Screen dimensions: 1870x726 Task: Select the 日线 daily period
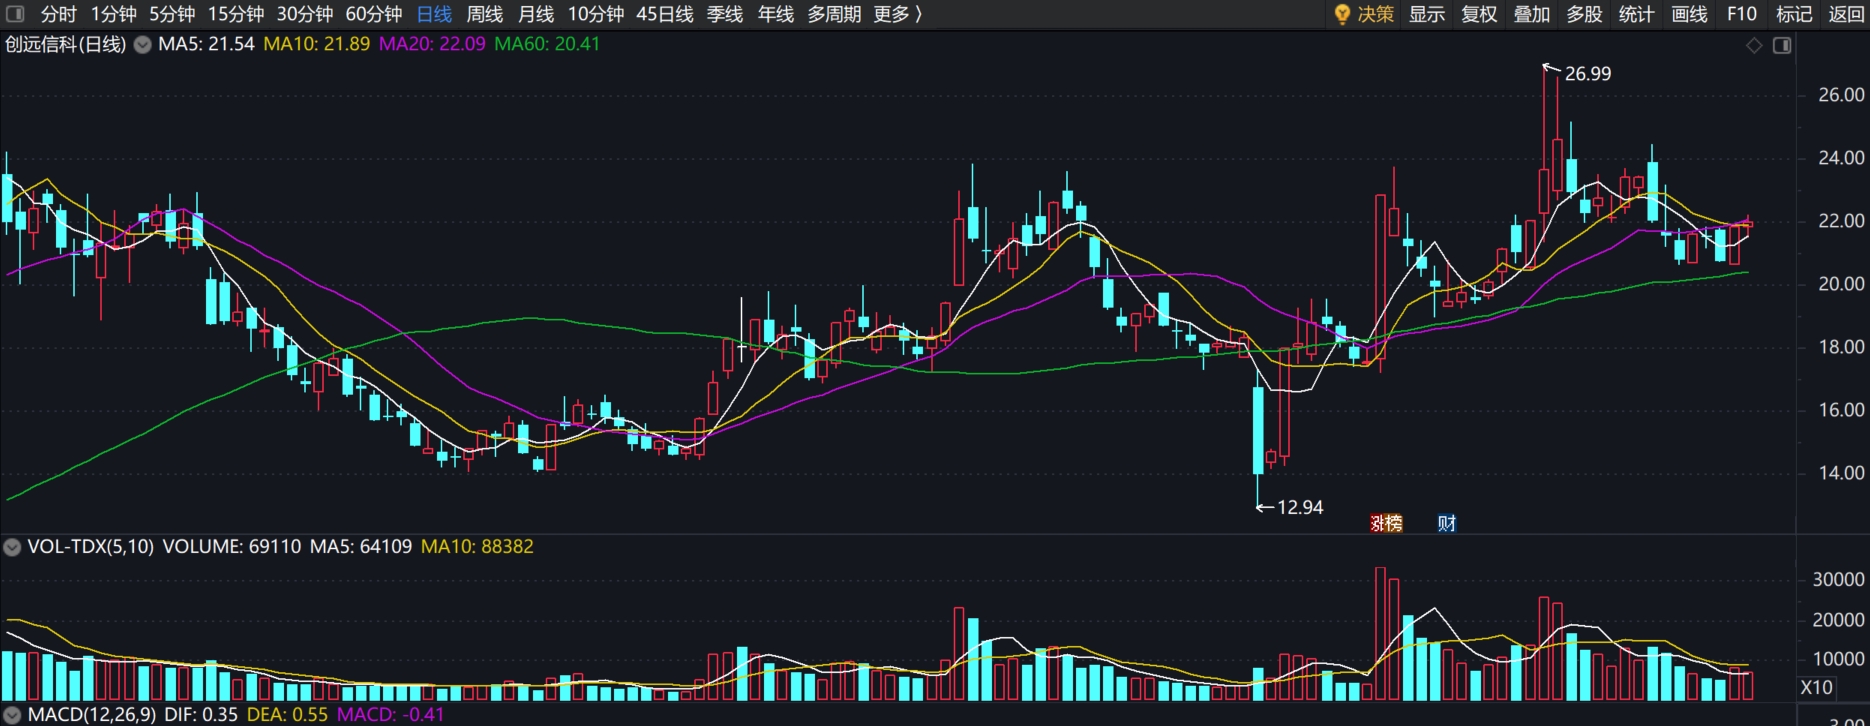tap(434, 14)
